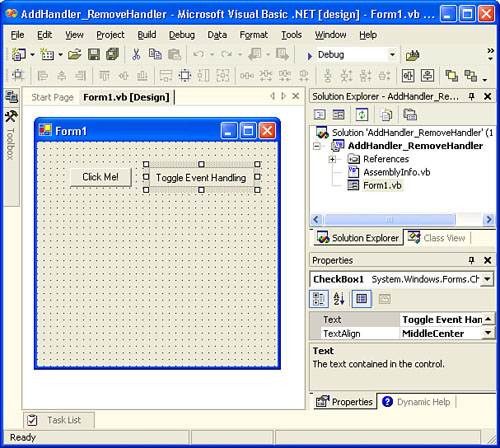Toggle the auto-hide pin on Properties panel
Image resolution: width=500 pixels, height=448 pixels.
(x=471, y=260)
